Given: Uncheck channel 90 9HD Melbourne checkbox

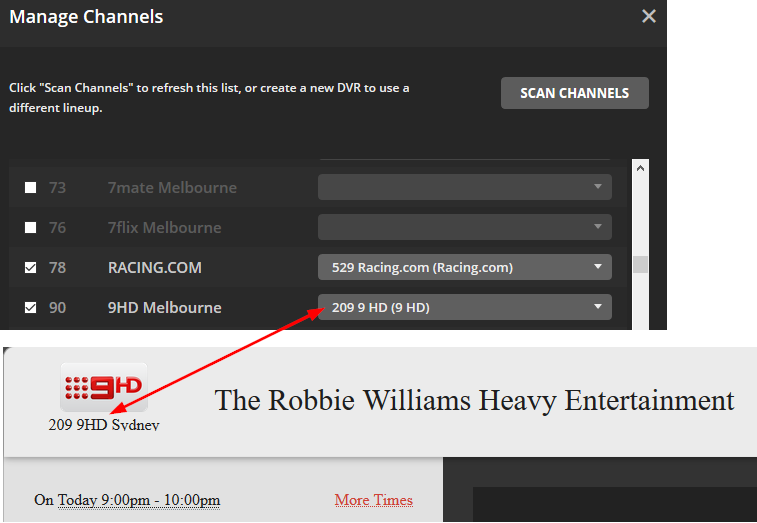Looking at the screenshot, I should (x=30, y=308).
